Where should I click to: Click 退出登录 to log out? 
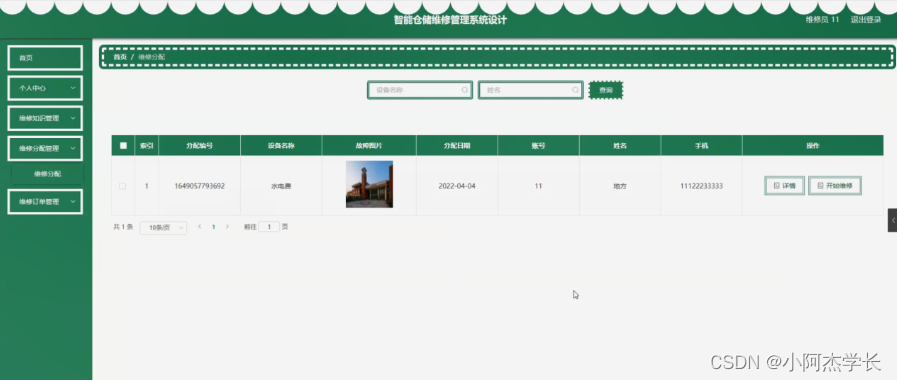[866, 19]
